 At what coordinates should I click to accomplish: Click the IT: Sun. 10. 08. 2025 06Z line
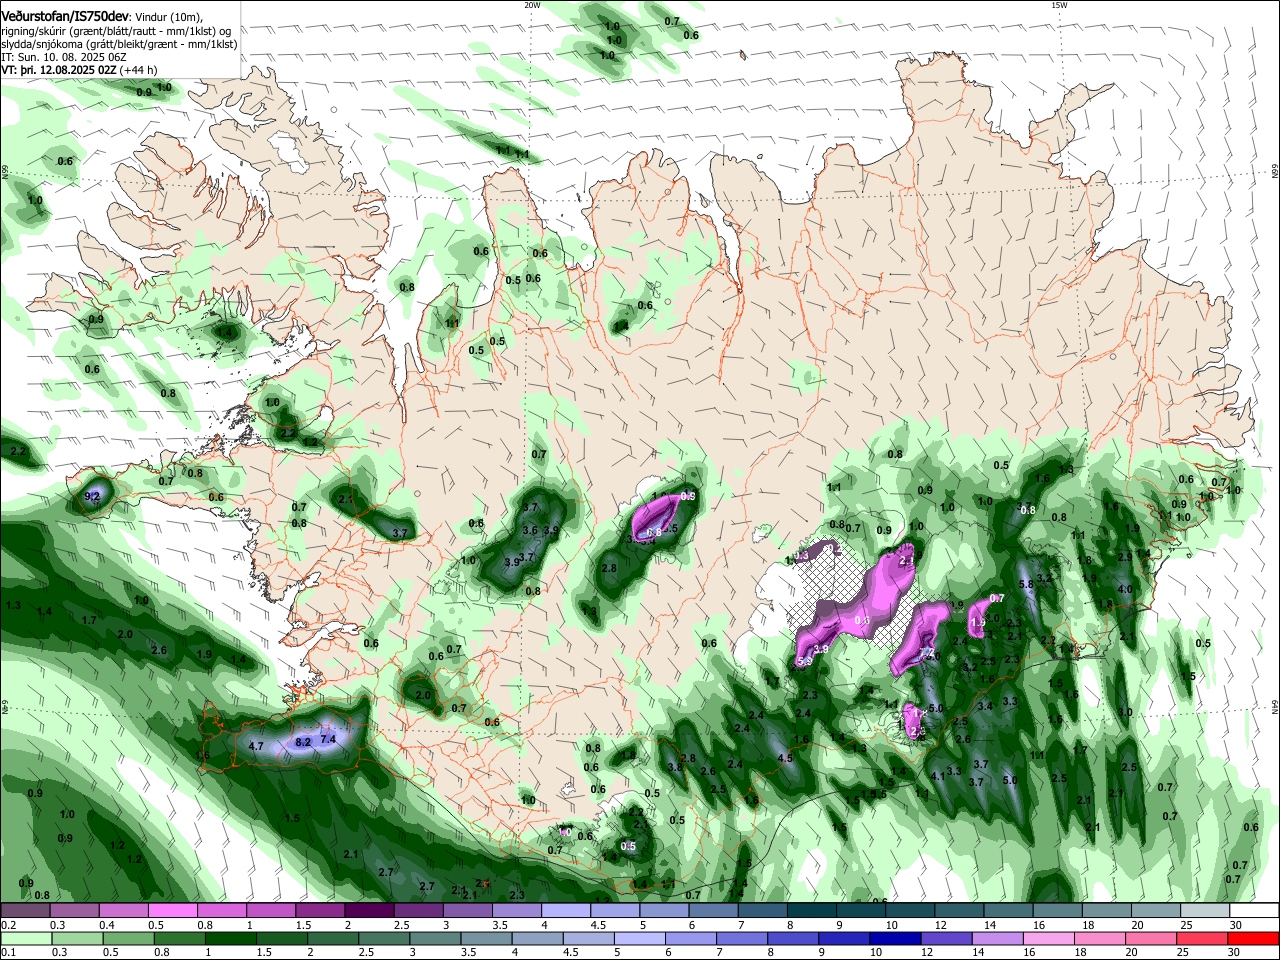pyautogui.click(x=64, y=57)
